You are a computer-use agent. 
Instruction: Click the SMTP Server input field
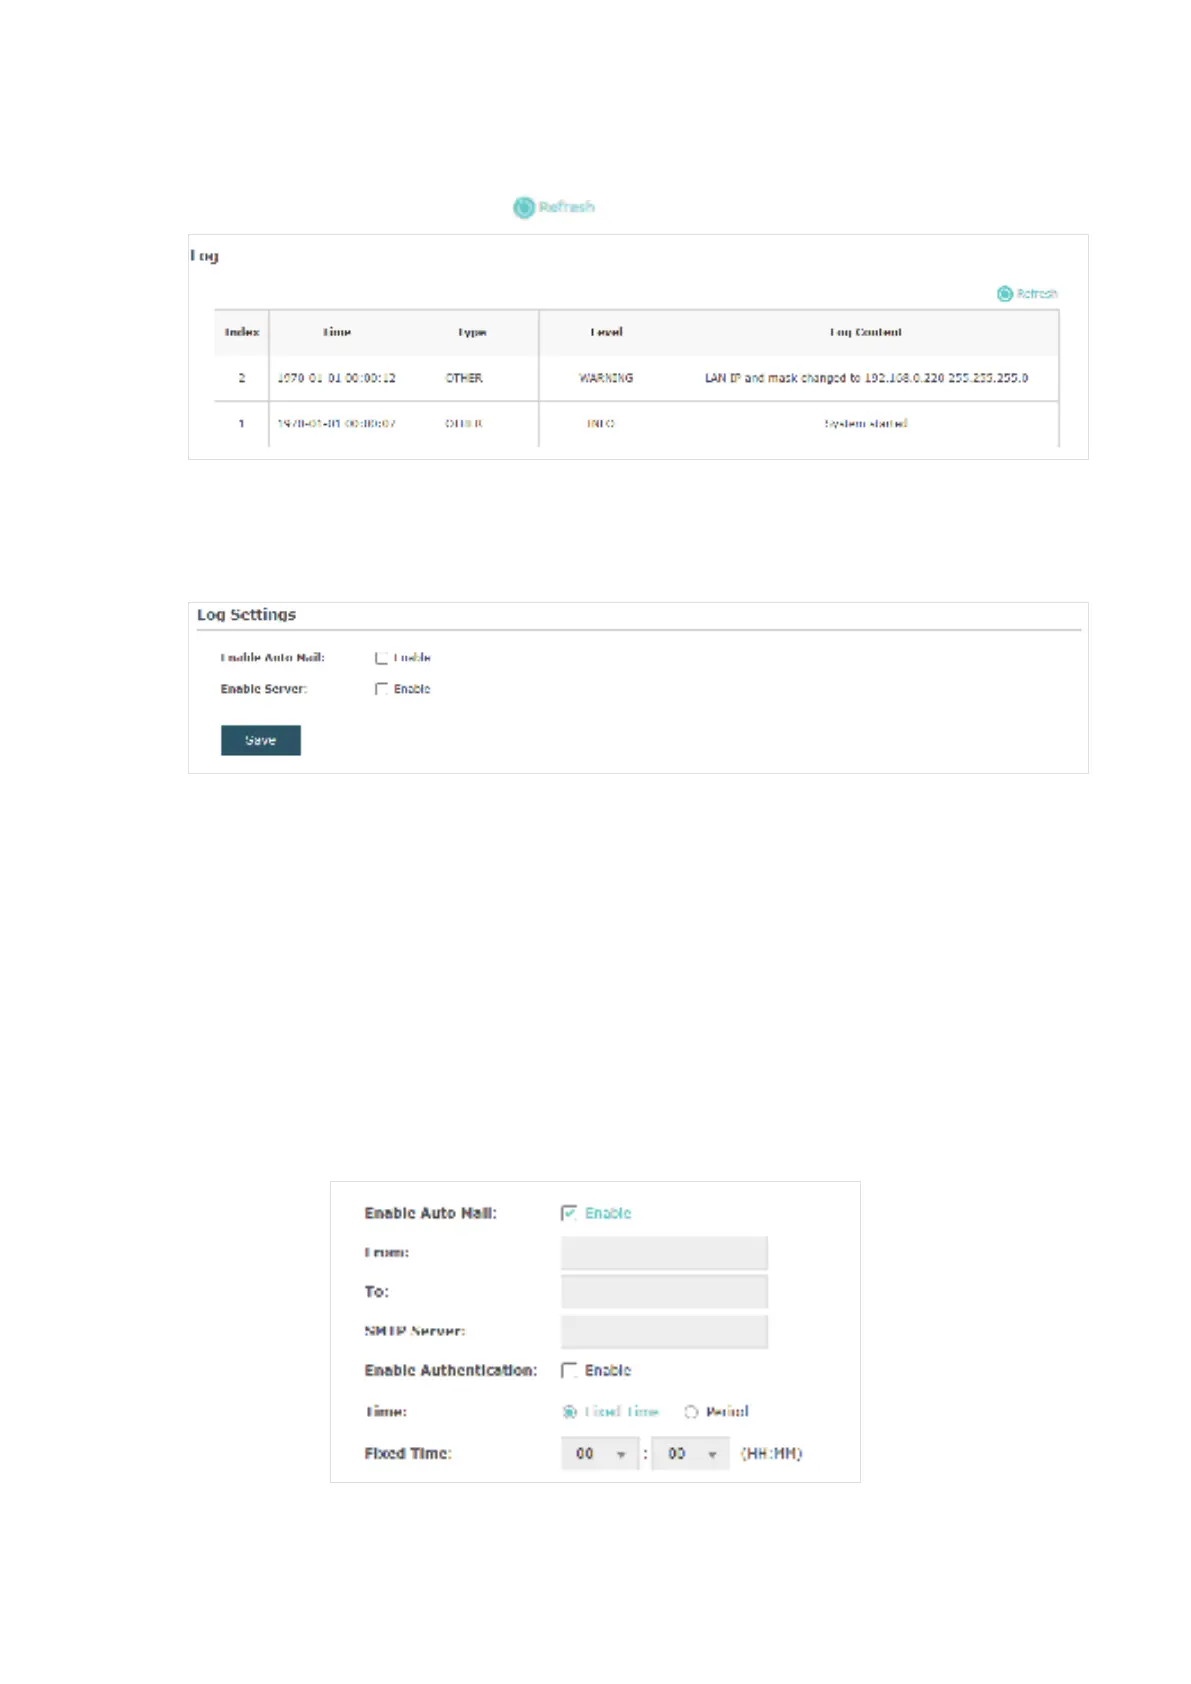pyautogui.click(x=664, y=1332)
